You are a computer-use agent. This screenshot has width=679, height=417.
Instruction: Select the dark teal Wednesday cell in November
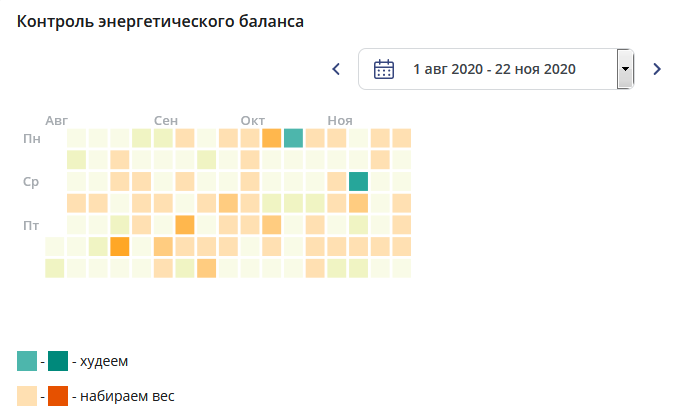click(x=359, y=181)
